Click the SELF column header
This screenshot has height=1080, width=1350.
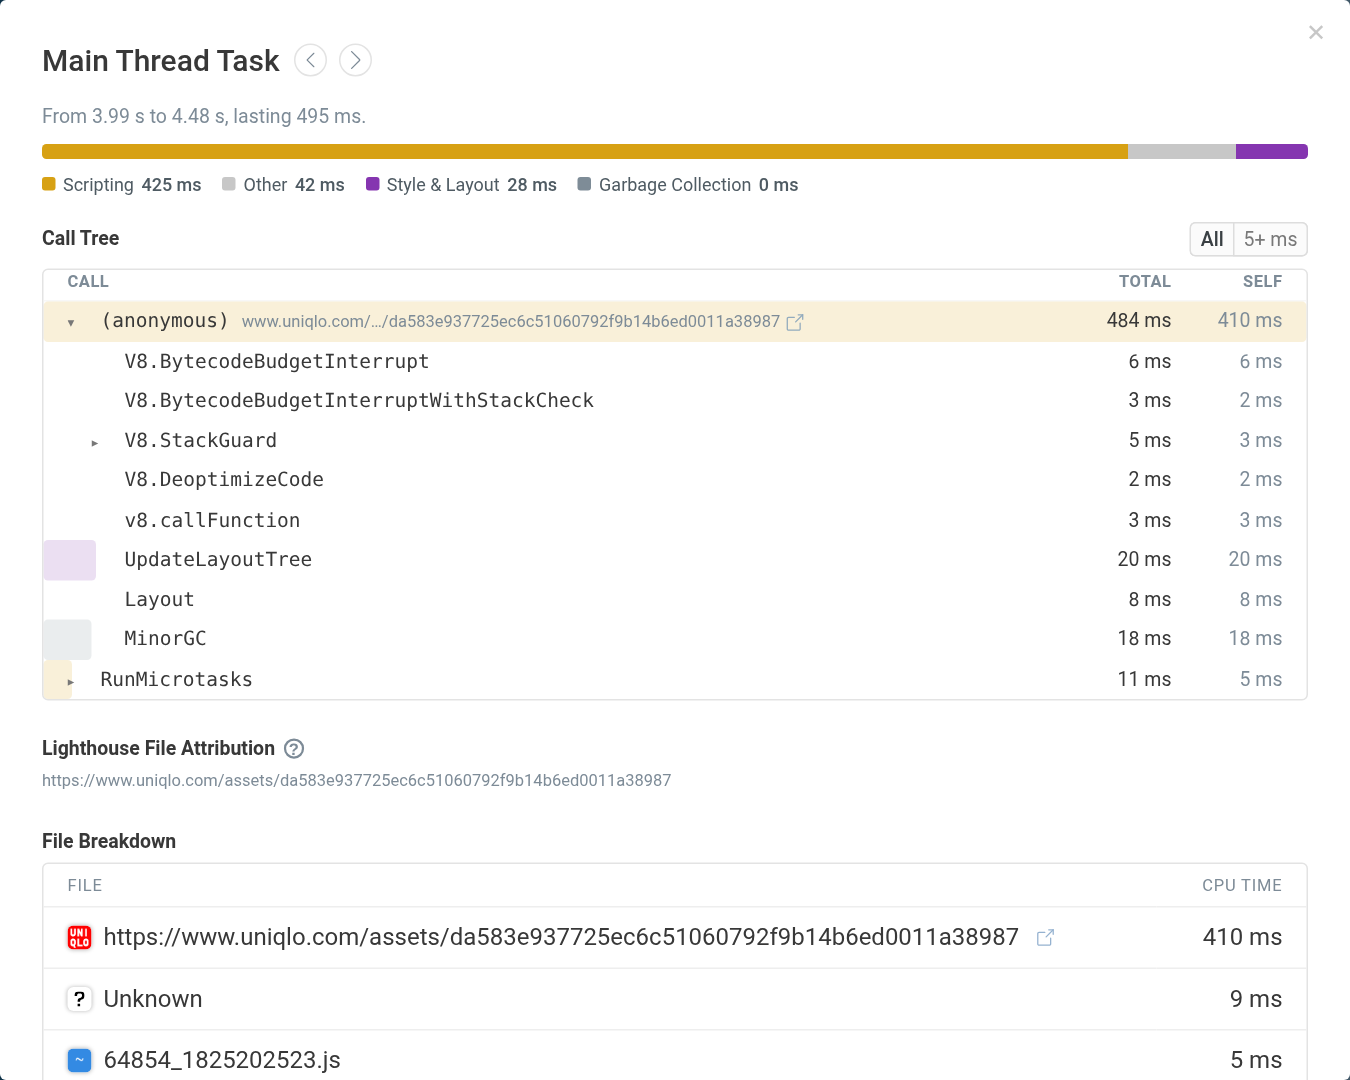coord(1262,282)
